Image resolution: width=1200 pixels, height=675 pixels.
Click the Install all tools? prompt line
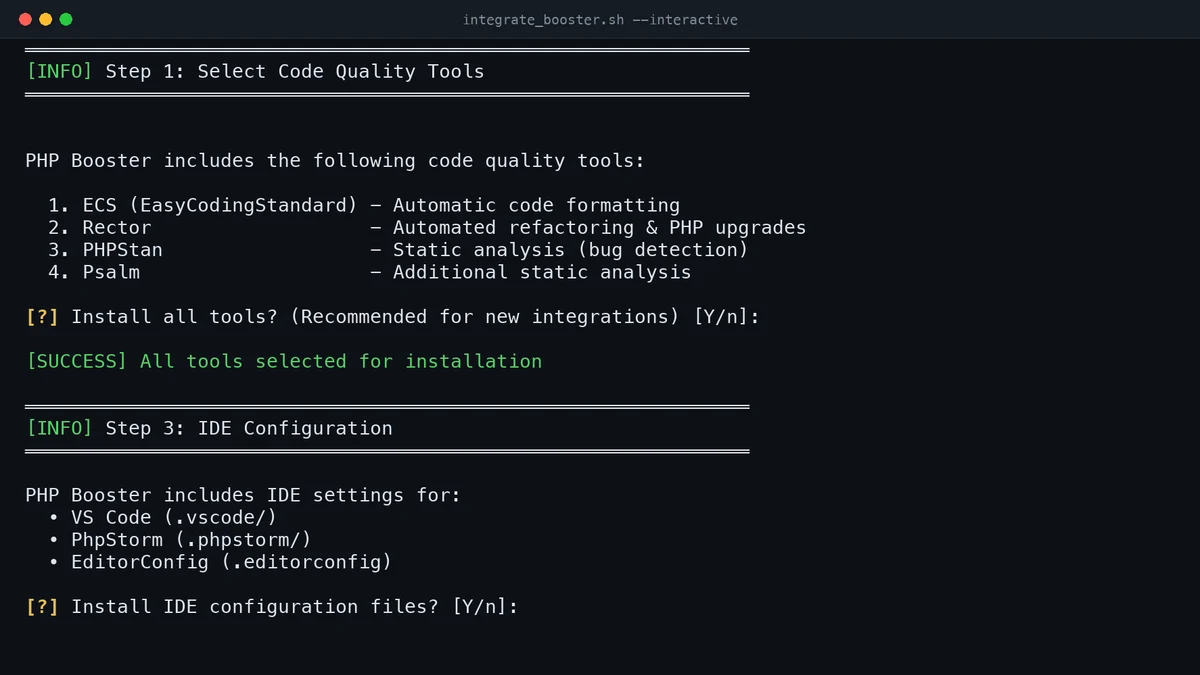click(393, 317)
